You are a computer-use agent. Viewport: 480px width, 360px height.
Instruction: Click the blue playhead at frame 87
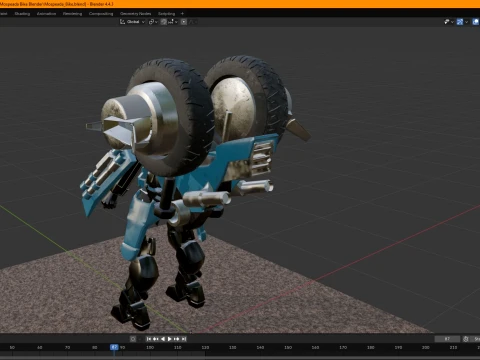pyautogui.click(x=114, y=347)
